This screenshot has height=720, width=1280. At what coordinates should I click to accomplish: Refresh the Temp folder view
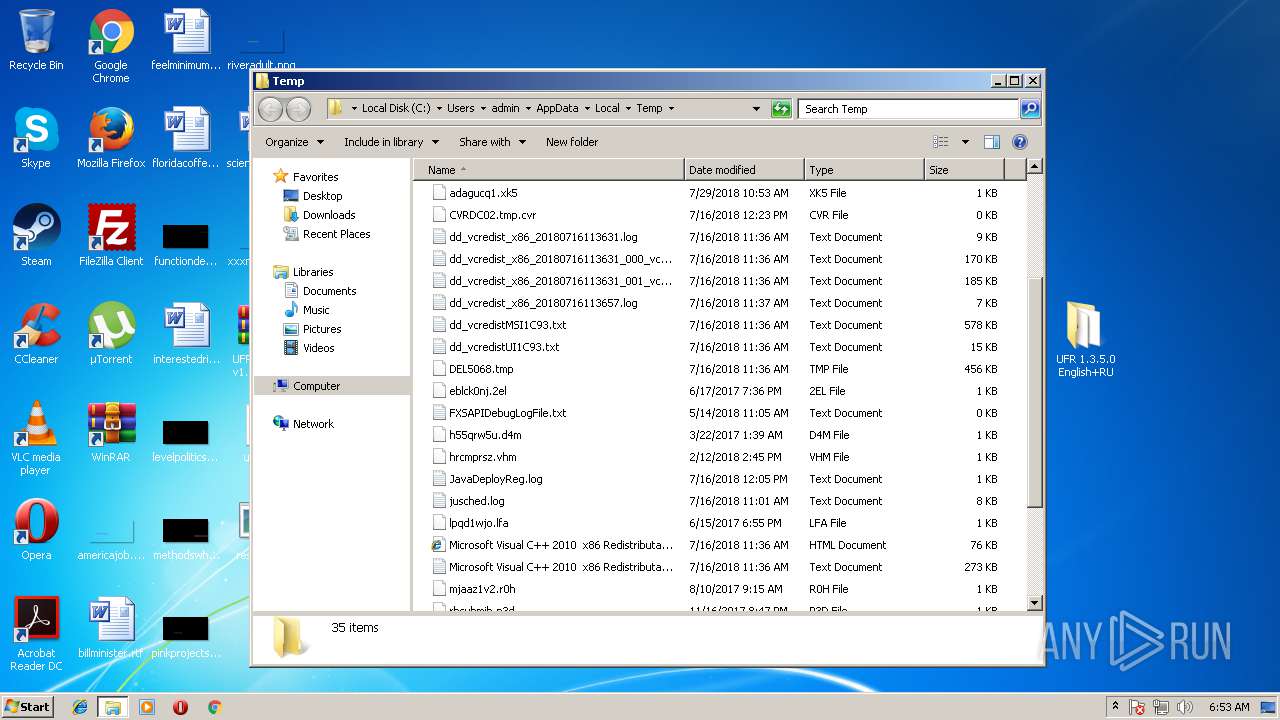point(781,109)
